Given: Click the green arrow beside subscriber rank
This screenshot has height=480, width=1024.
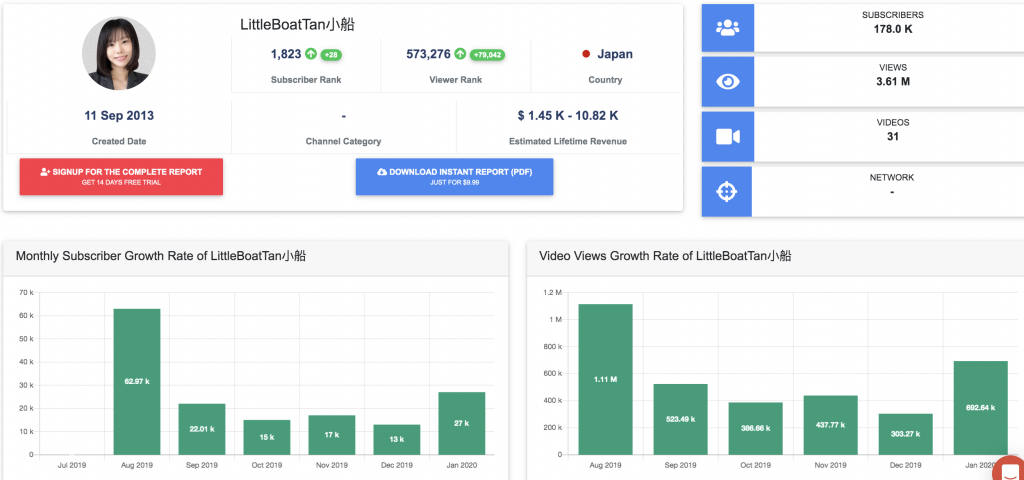Looking at the screenshot, I should click(x=310, y=54).
